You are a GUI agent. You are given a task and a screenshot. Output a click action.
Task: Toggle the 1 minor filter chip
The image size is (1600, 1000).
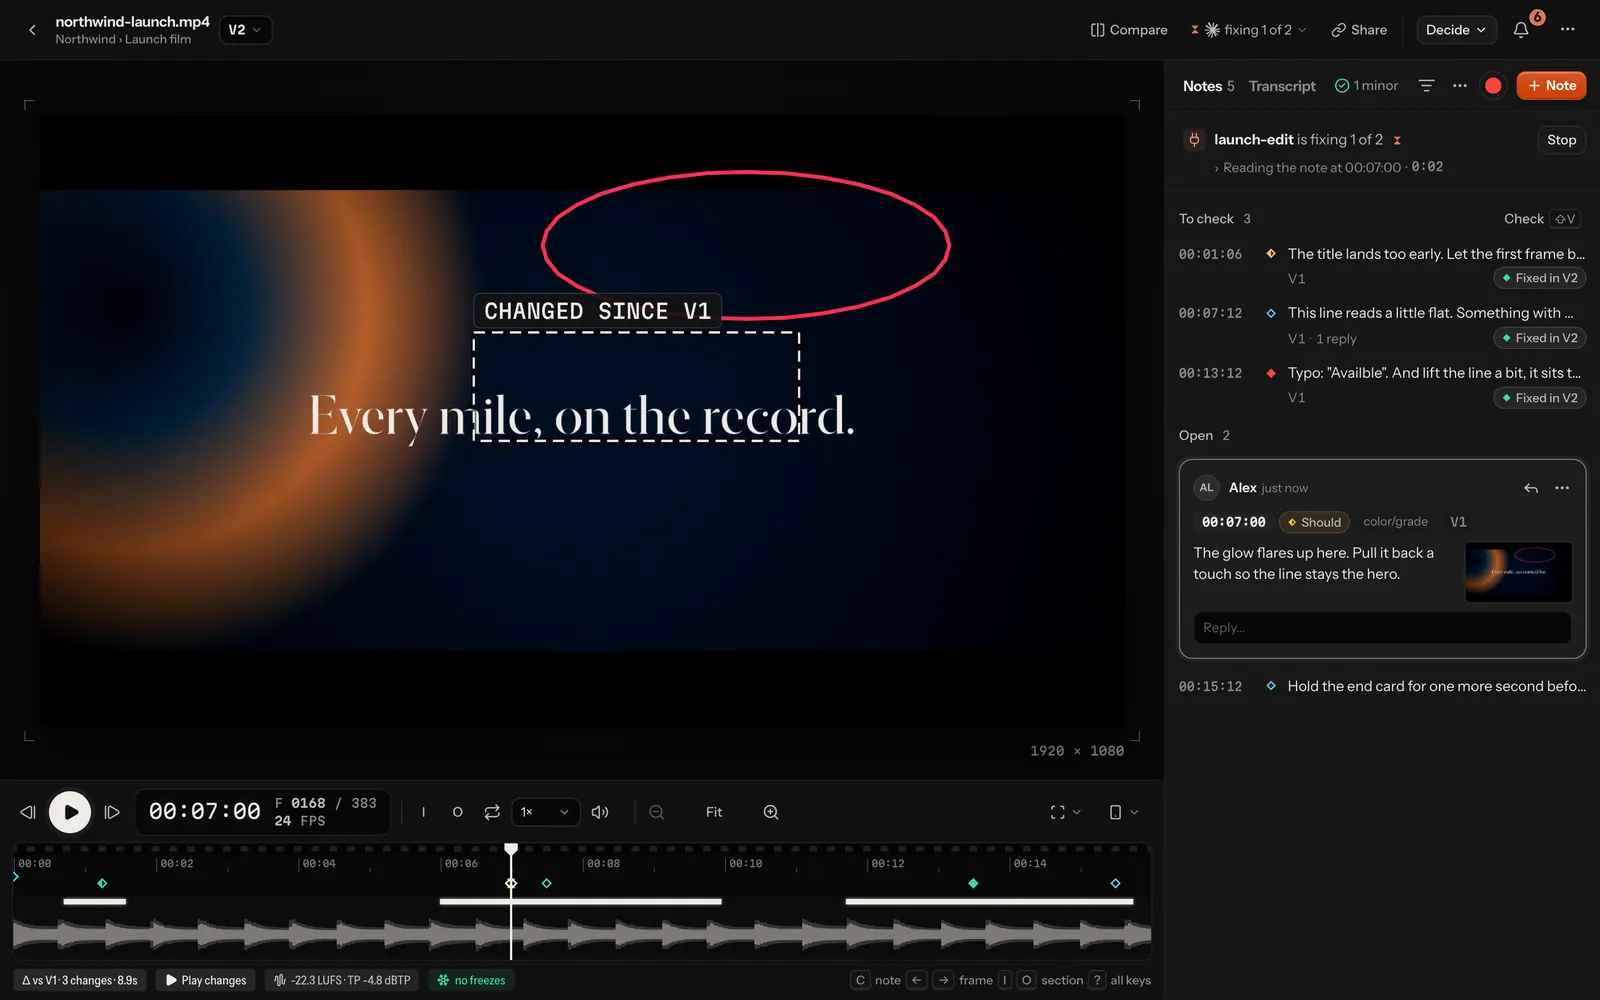click(x=1366, y=86)
